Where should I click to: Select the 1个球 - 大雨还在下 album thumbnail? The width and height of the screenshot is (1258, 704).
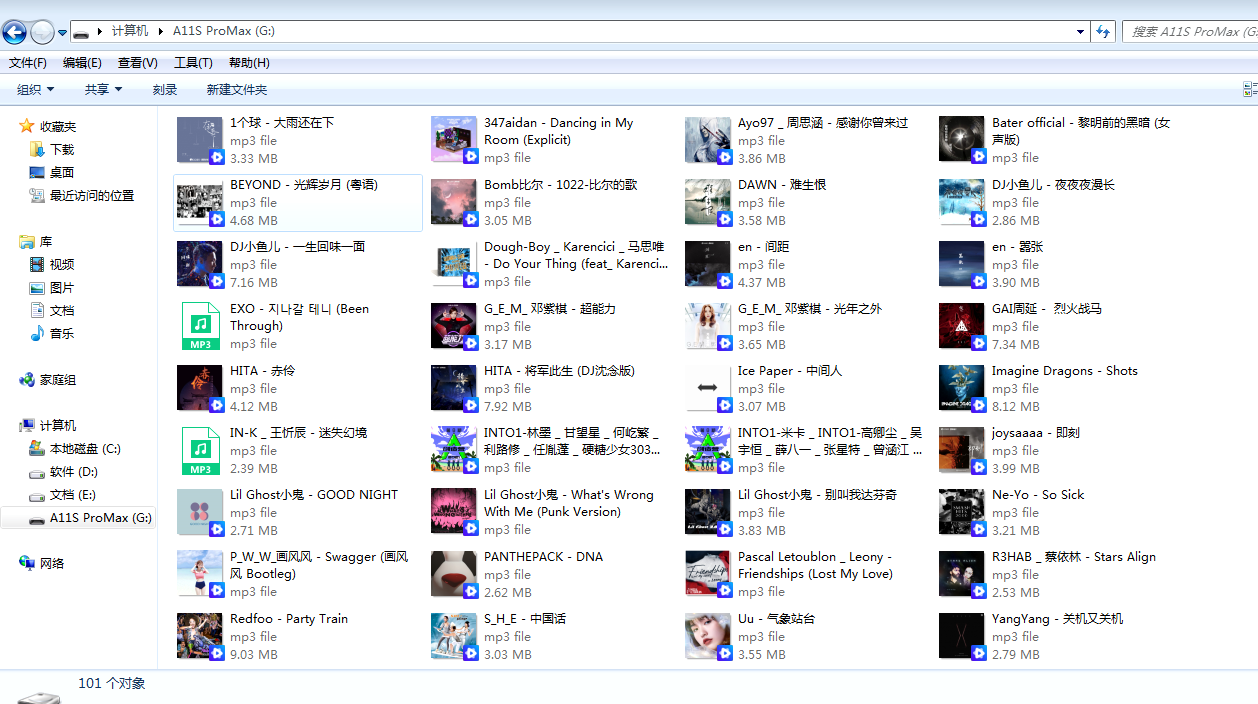(200, 140)
